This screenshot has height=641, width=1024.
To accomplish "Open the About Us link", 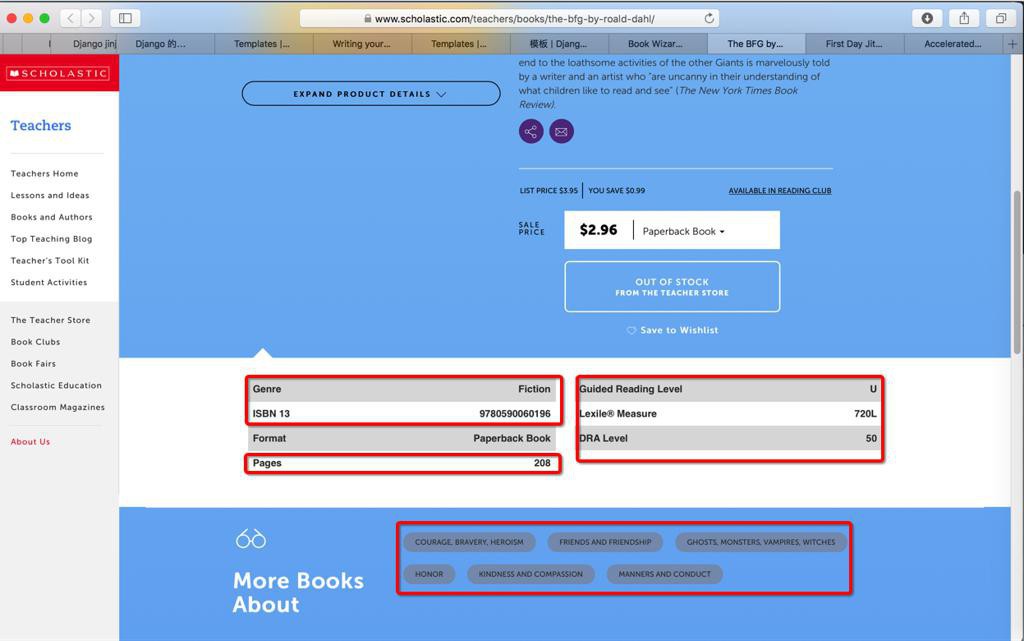I will tap(30, 442).
